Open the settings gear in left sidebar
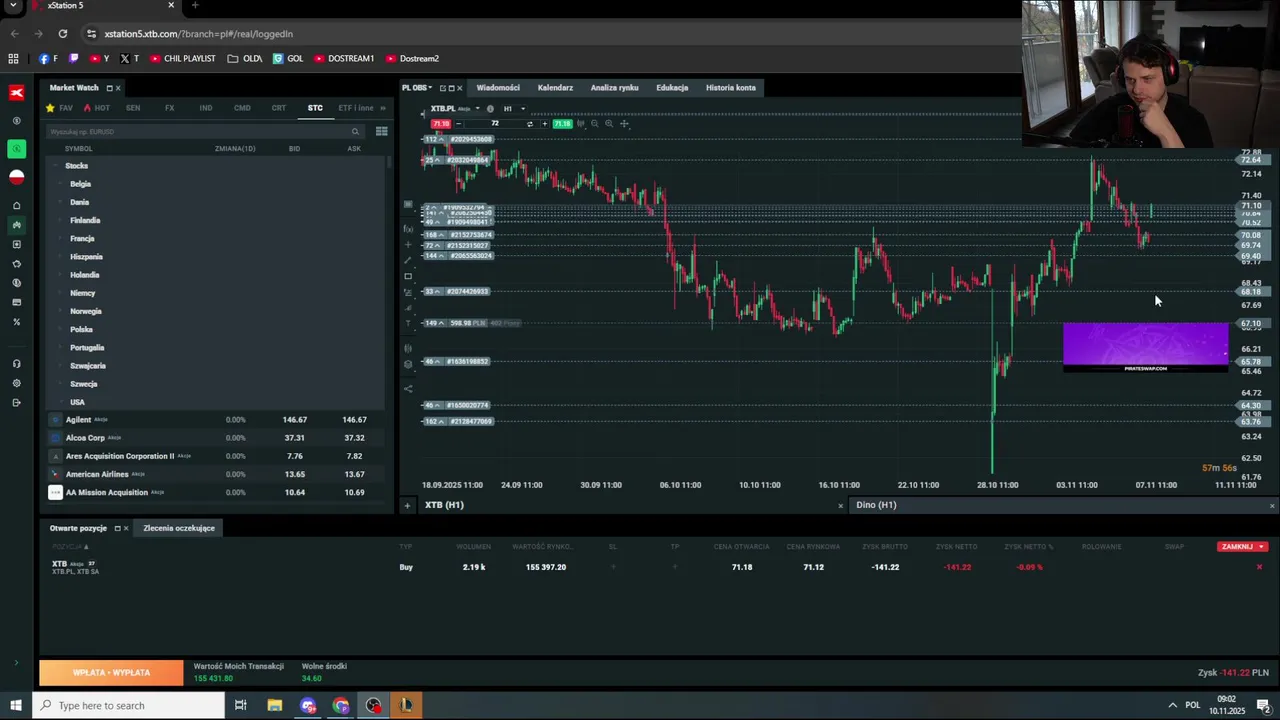This screenshot has width=1280, height=720. click(x=16, y=383)
